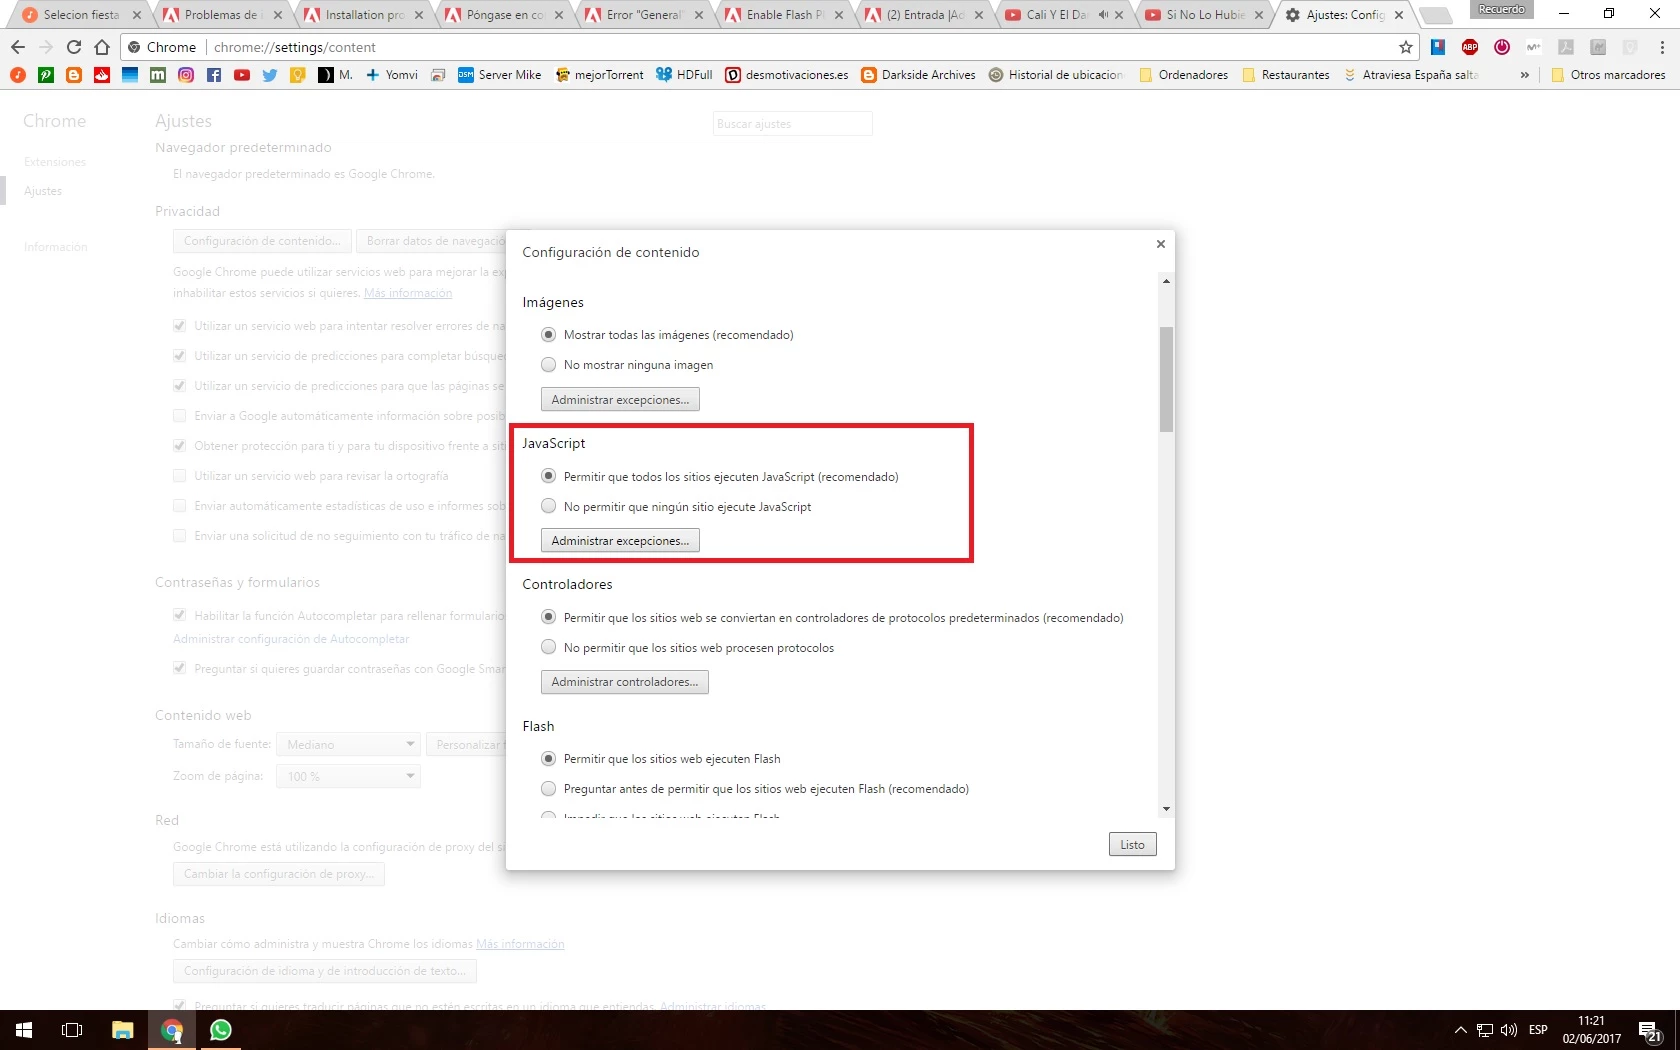
Task: Open the Facebook bookmark icon
Action: [x=214, y=75]
